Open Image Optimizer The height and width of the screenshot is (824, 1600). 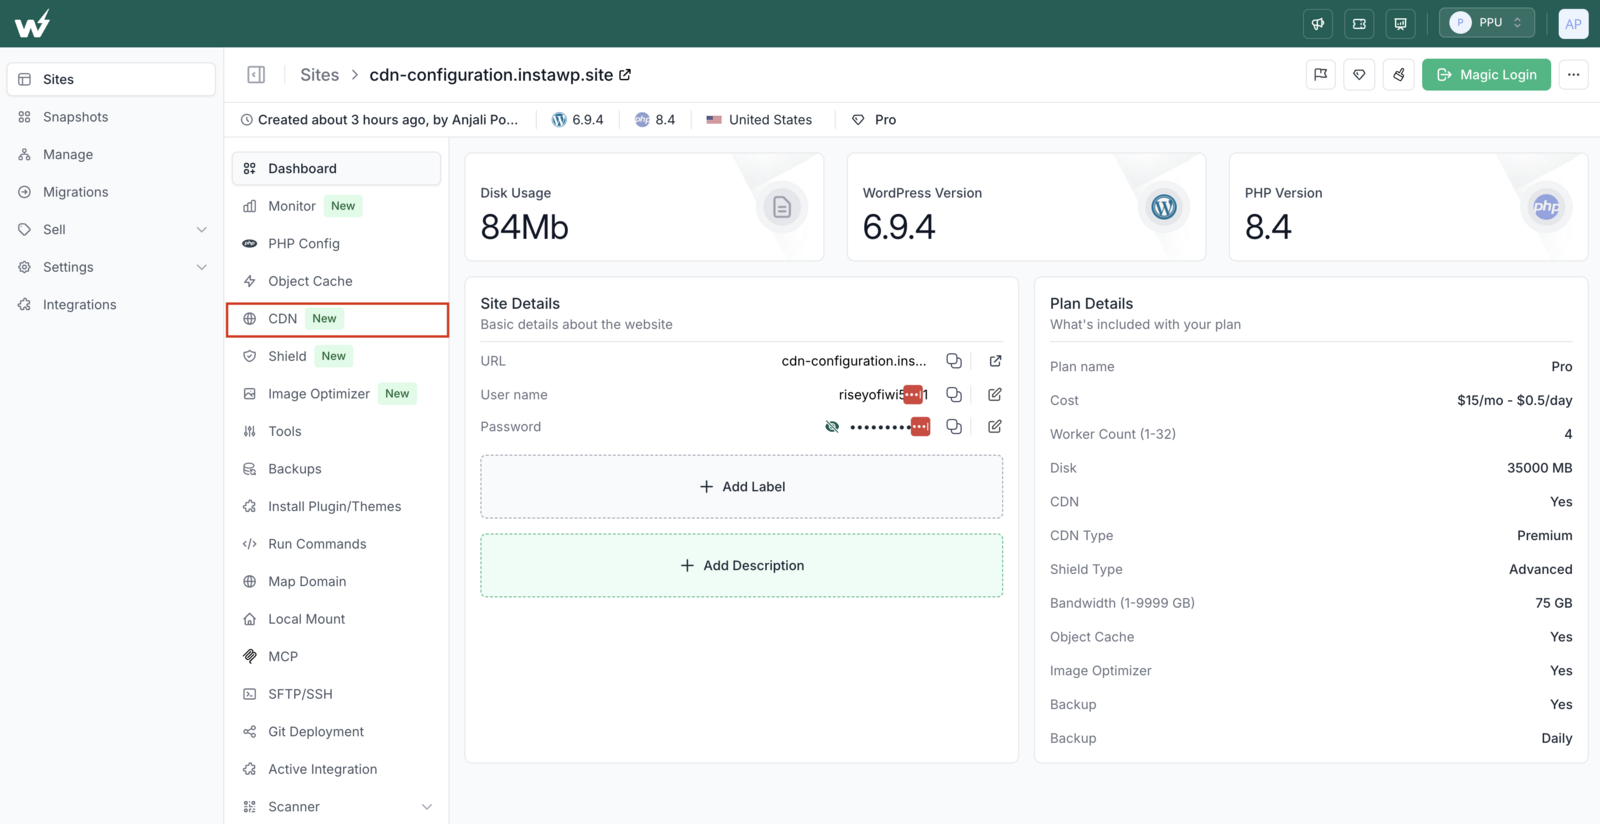pyautogui.click(x=336, y=394)
